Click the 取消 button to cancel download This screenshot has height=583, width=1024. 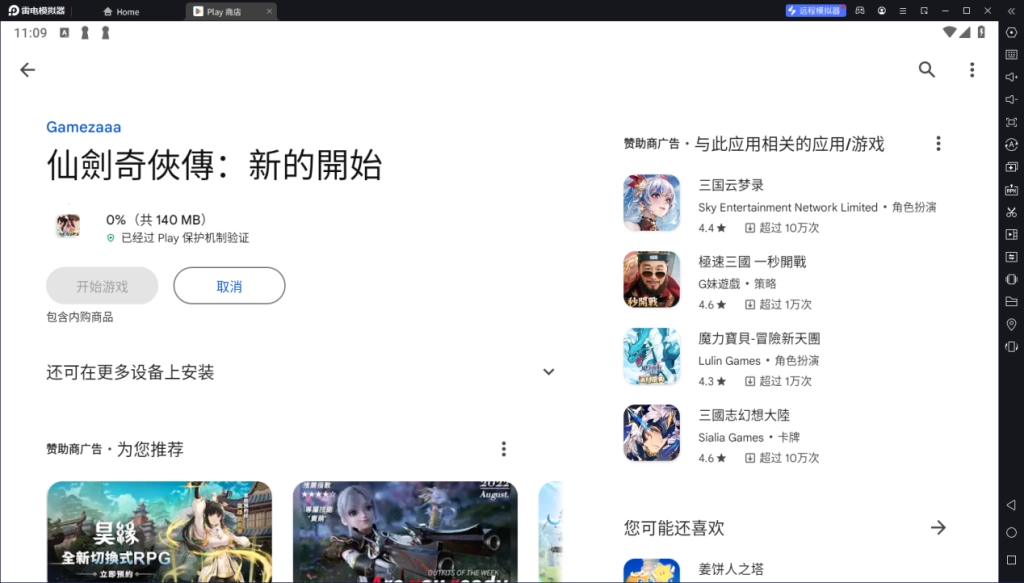pyautogui.click(x=229, y=286)
